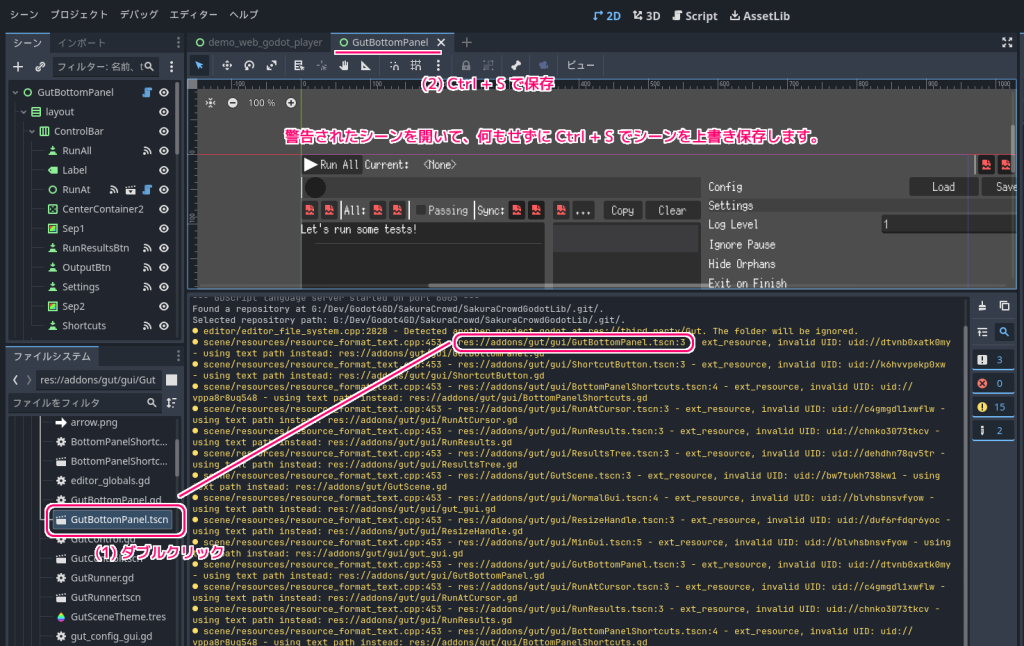Open the シーン menu

point(24,14)
